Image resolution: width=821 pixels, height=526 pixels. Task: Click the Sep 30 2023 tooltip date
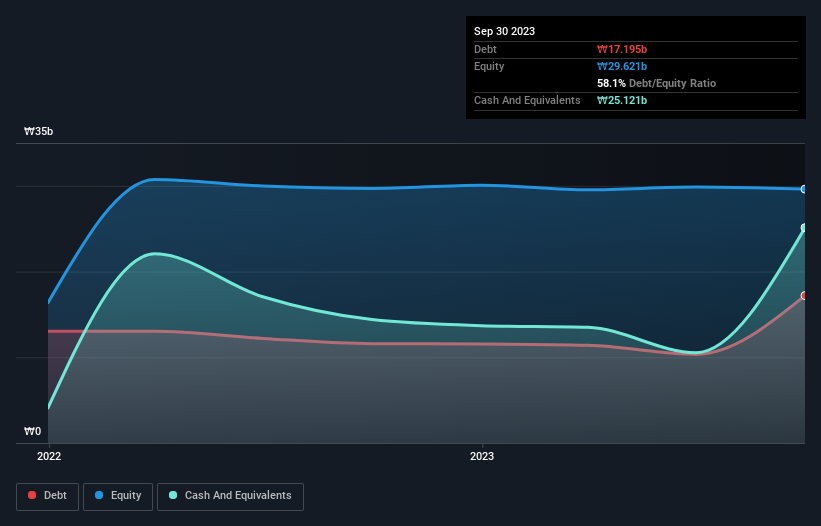(x=504, y=31)
